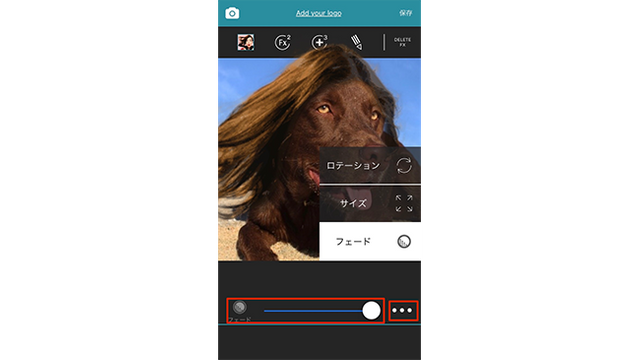
Task: Open the FX 2 effects icon
Action: pyautogui.click(x=282, y=42)
